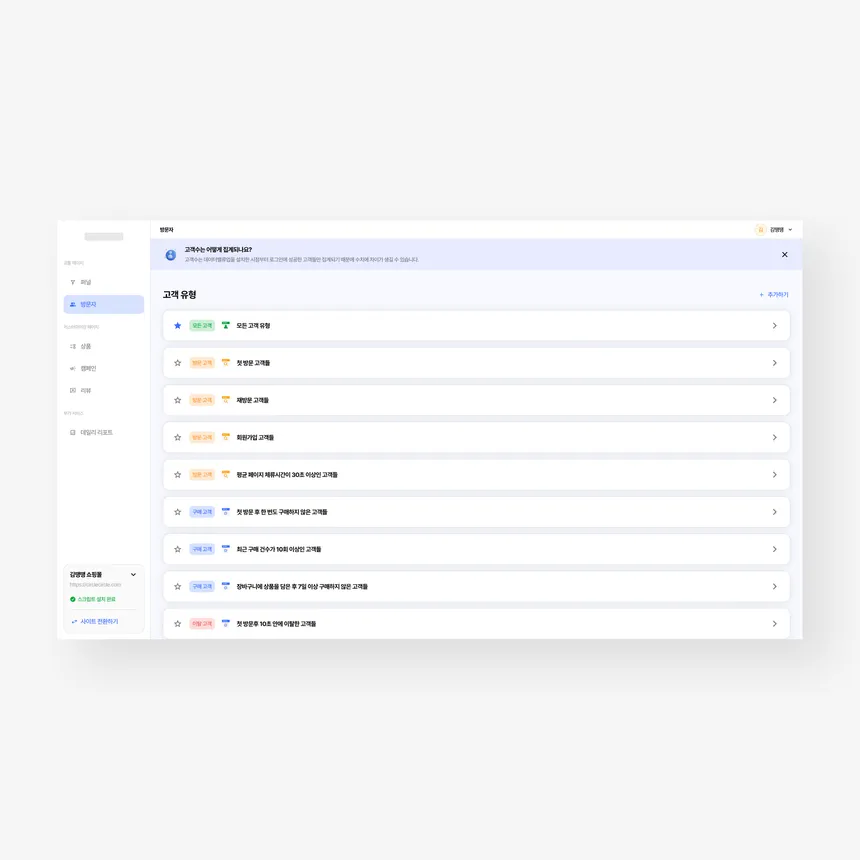Screen dimensions: 860x860
Task: Open chevron of 최근 구매 건수 10회 row
Action: (x=774, y=550)
